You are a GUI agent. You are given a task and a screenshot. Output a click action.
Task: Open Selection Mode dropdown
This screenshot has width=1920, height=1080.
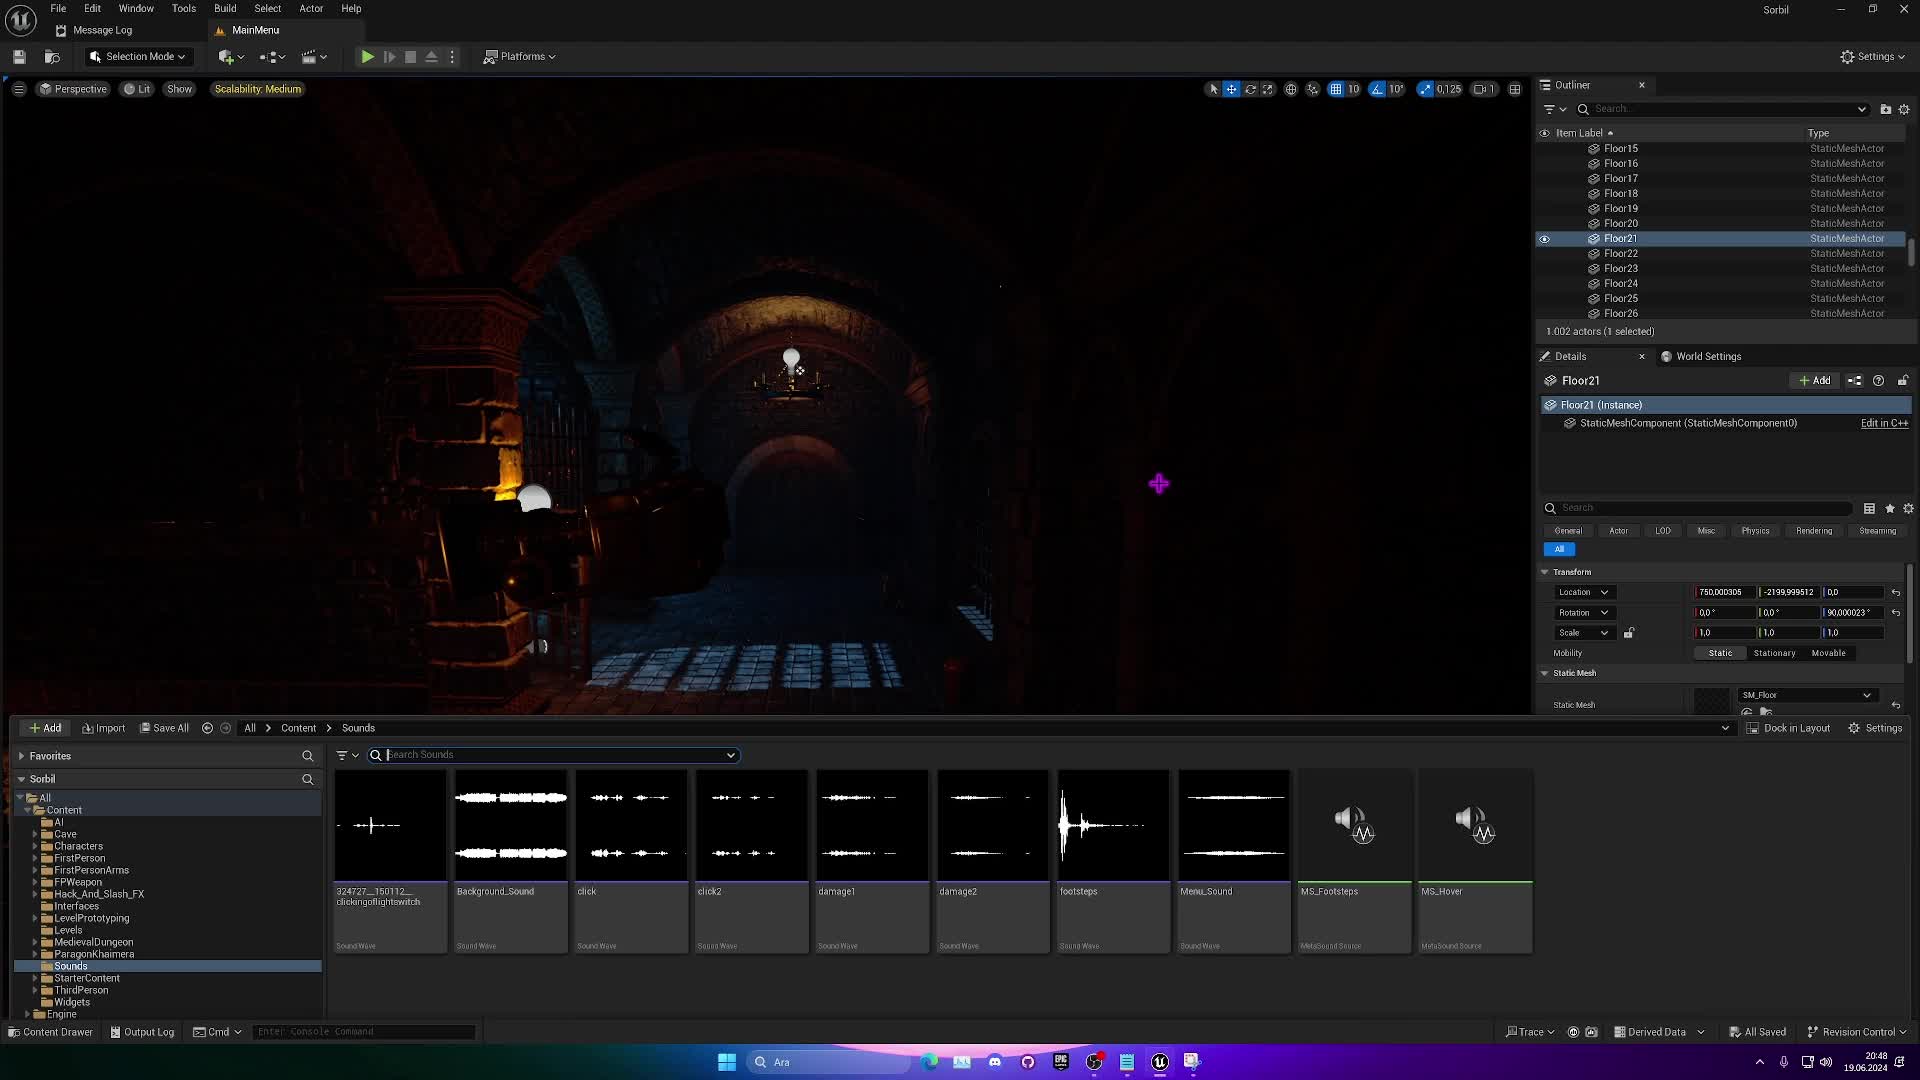point(137,57)
